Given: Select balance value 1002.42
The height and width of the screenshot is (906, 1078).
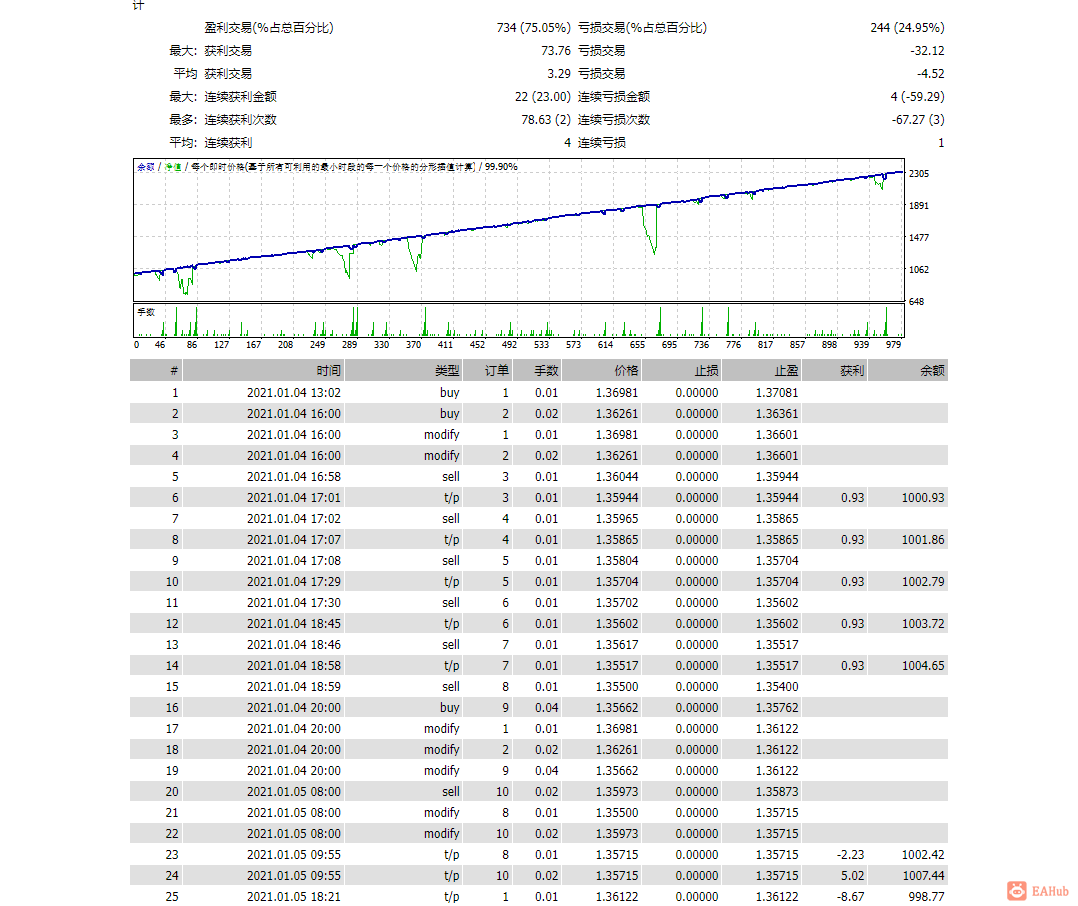Looking at the screenshot, I should (923, 854).
